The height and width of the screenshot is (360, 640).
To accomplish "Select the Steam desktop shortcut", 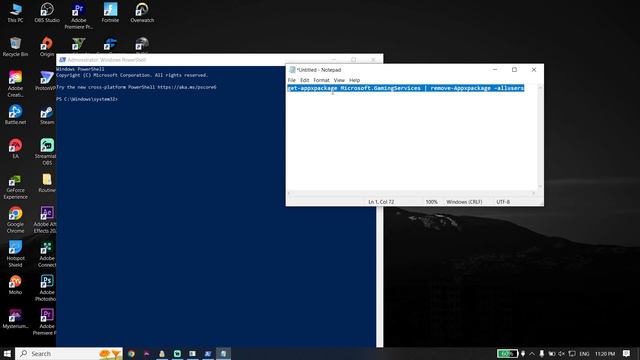I will click(47, 115).
